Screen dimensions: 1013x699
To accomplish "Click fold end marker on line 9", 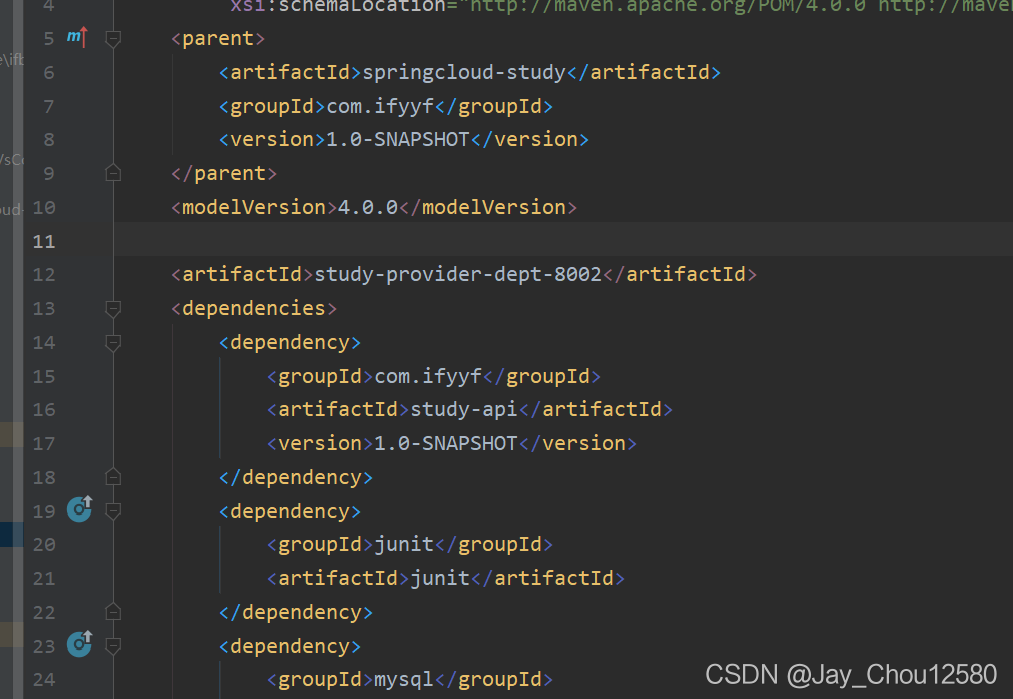I will [x=113, y=172].
